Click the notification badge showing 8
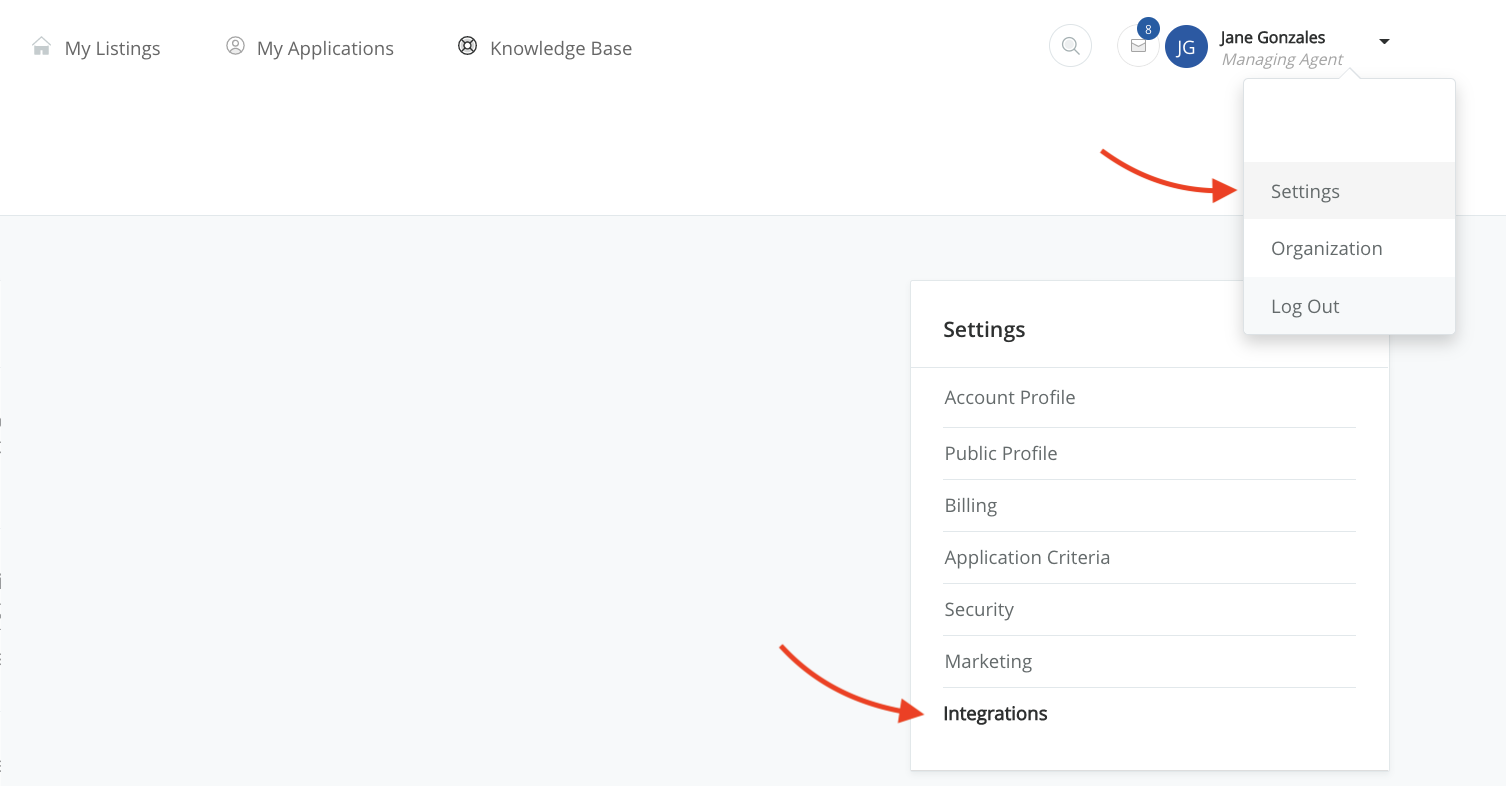Viewport: 1506px width, 786px height. [1148, 29]
